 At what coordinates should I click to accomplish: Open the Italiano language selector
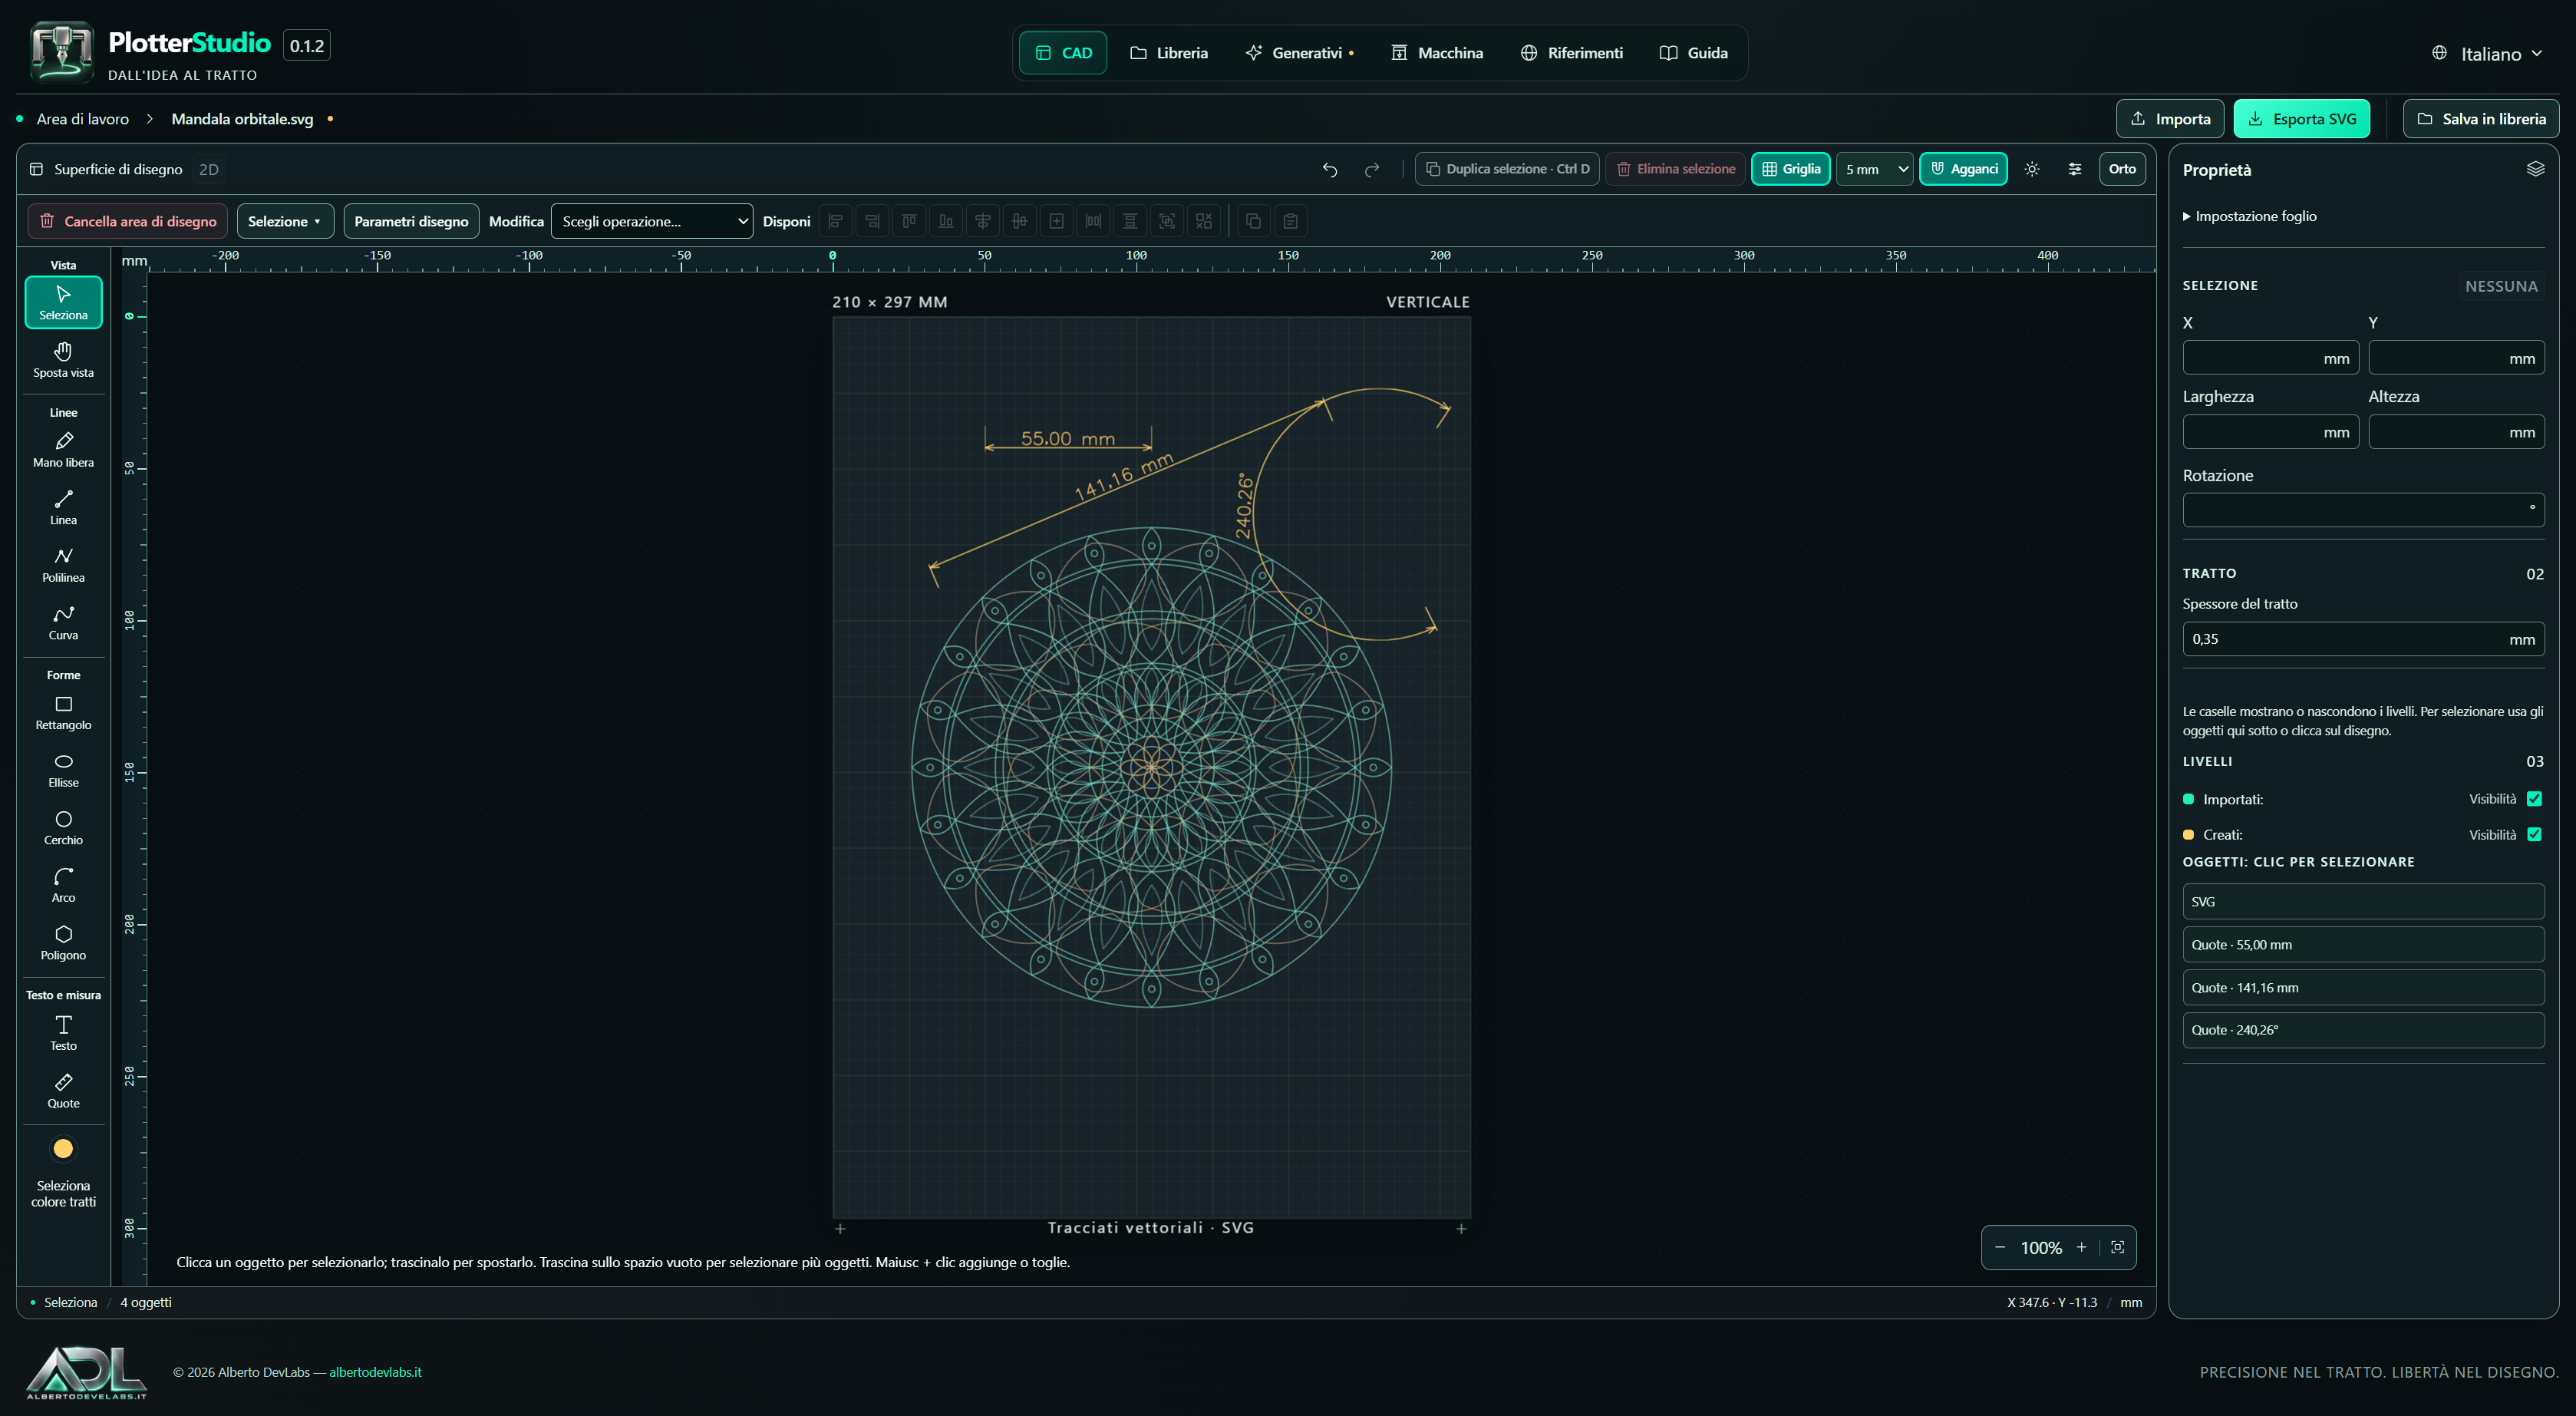[x=2487, y=54]
